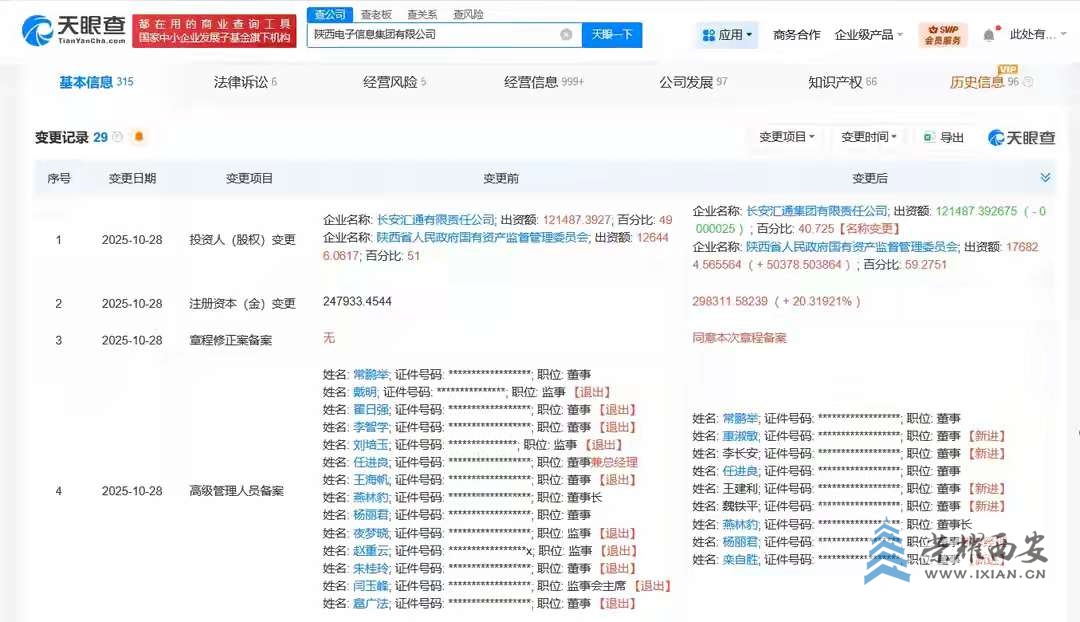This screenshot has width=1080, height=622.
Task: Open the 常鹏举 person link in 变更前
Action: (365, 374)
